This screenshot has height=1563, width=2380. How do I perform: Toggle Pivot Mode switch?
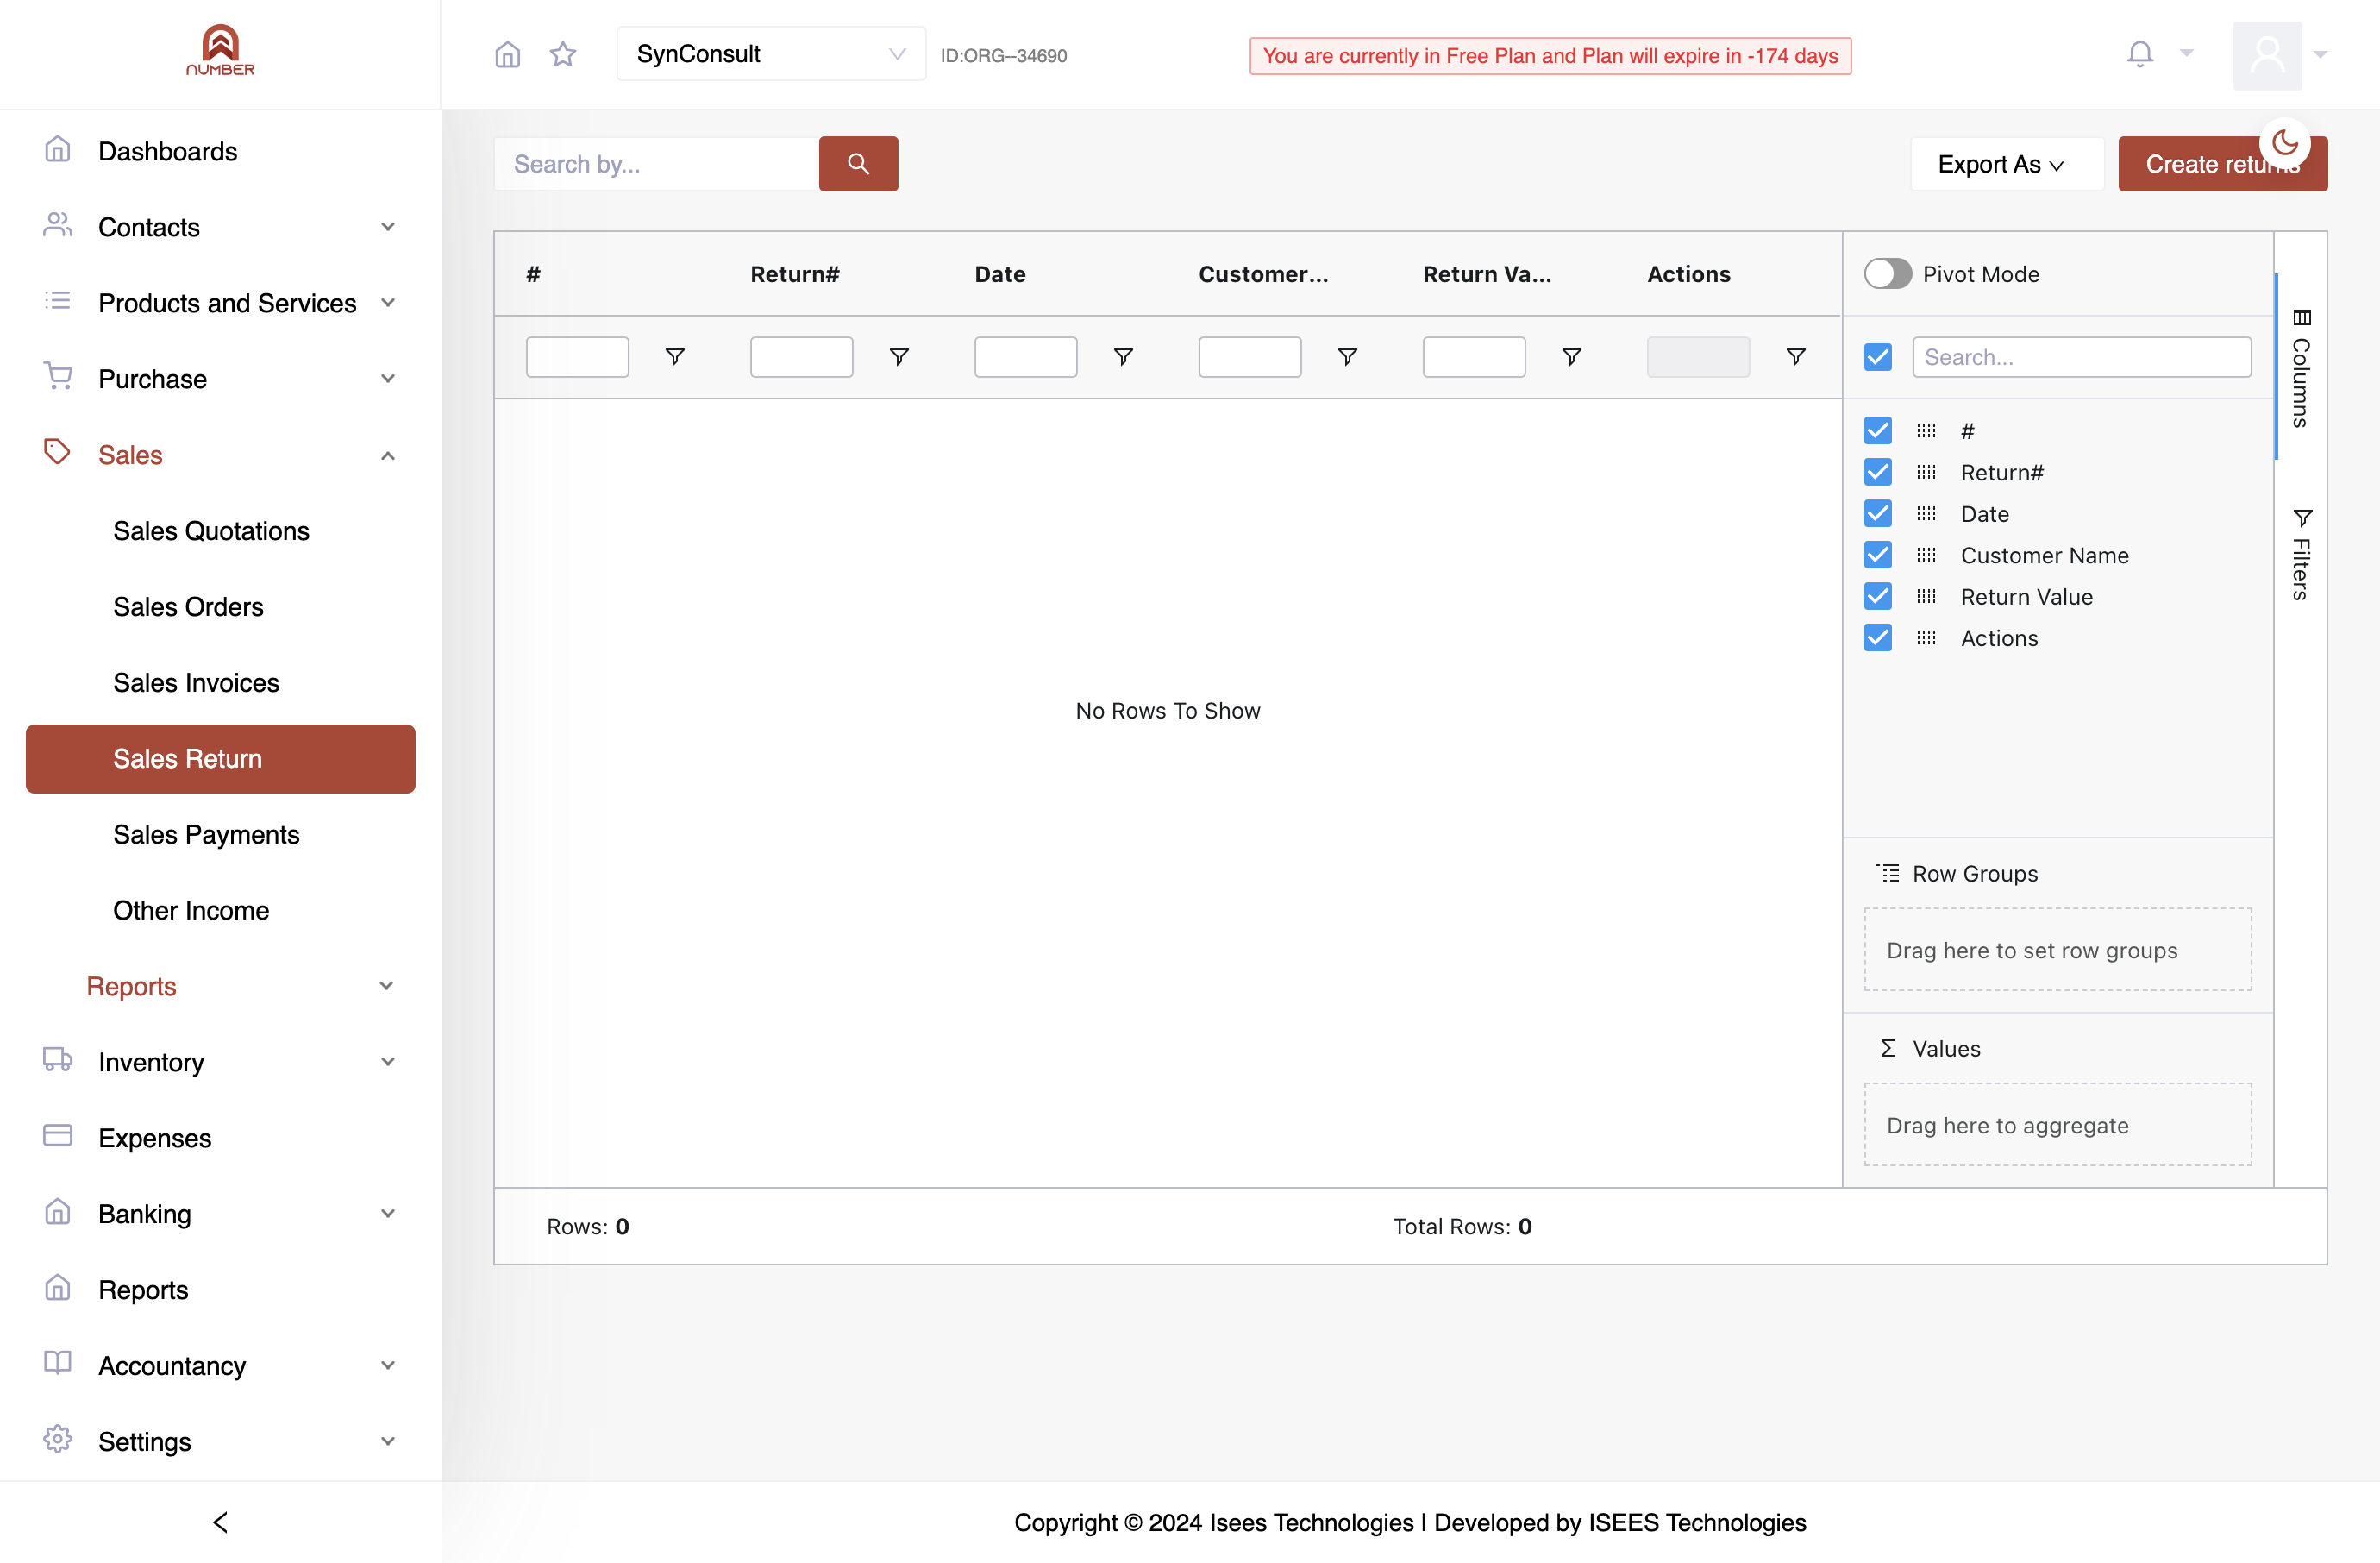click(x=1887, y=274)
